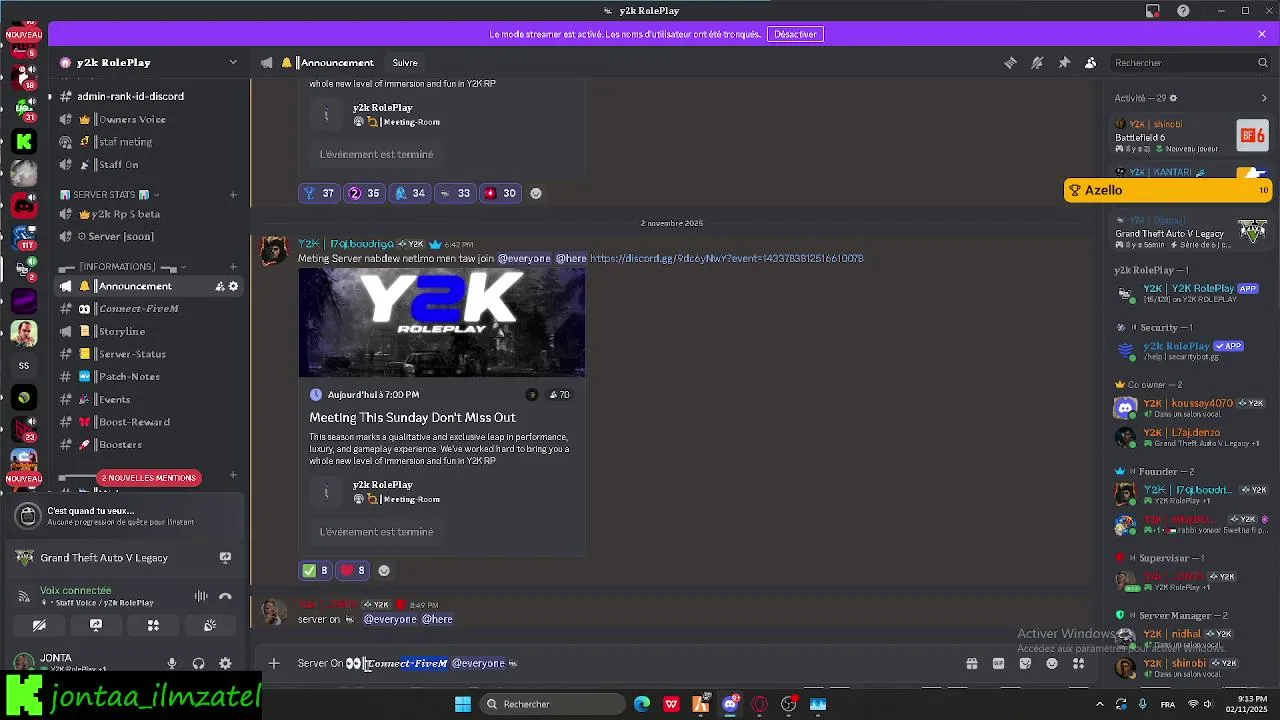This screenshot has height=720, width=1280.
Task: Click the Suivre follow button
Action: pos(405,63)
